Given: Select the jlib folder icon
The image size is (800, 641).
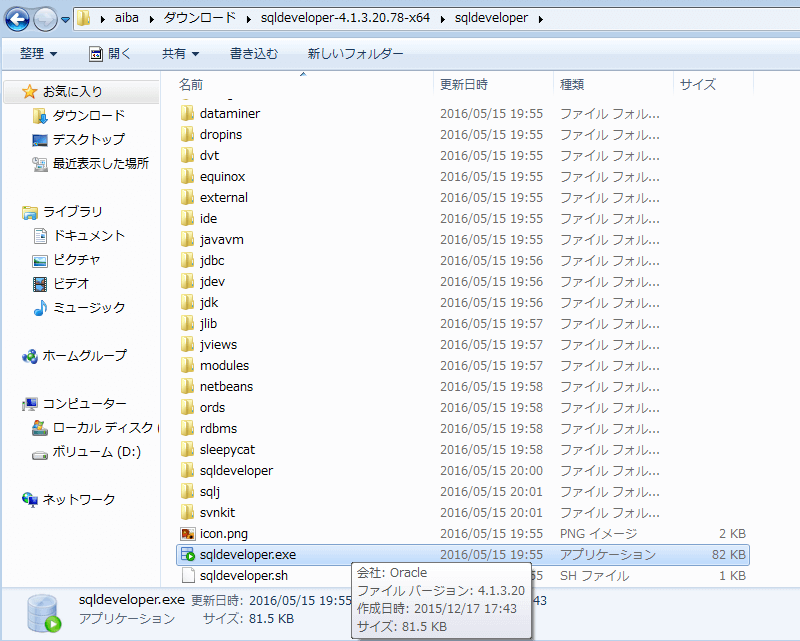Looking at the screenshot, I should pos(188,323).
